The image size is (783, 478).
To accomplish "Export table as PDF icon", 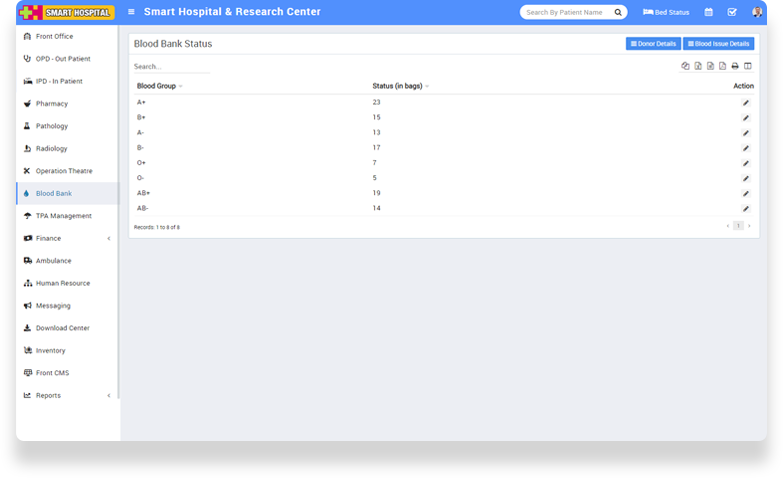I will [722, 66].
